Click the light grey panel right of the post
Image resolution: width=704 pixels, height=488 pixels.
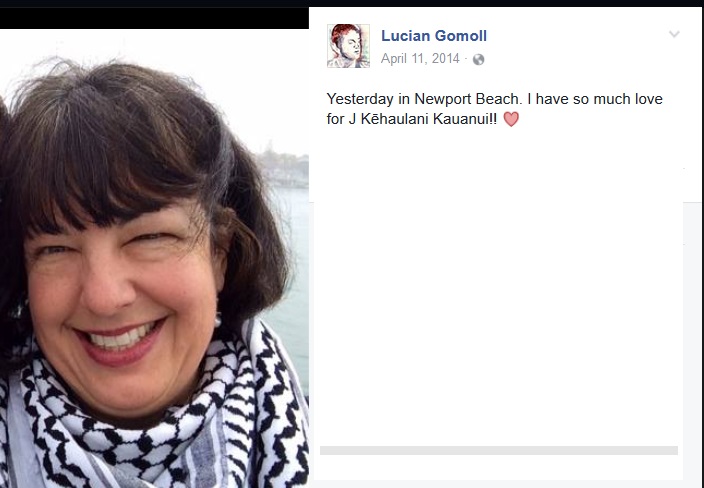pyautogui.click(x=694, y=341)
